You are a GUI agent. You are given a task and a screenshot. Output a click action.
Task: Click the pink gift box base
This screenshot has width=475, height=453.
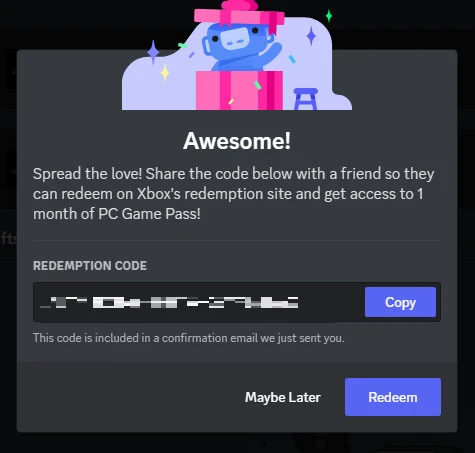(239, 90)
